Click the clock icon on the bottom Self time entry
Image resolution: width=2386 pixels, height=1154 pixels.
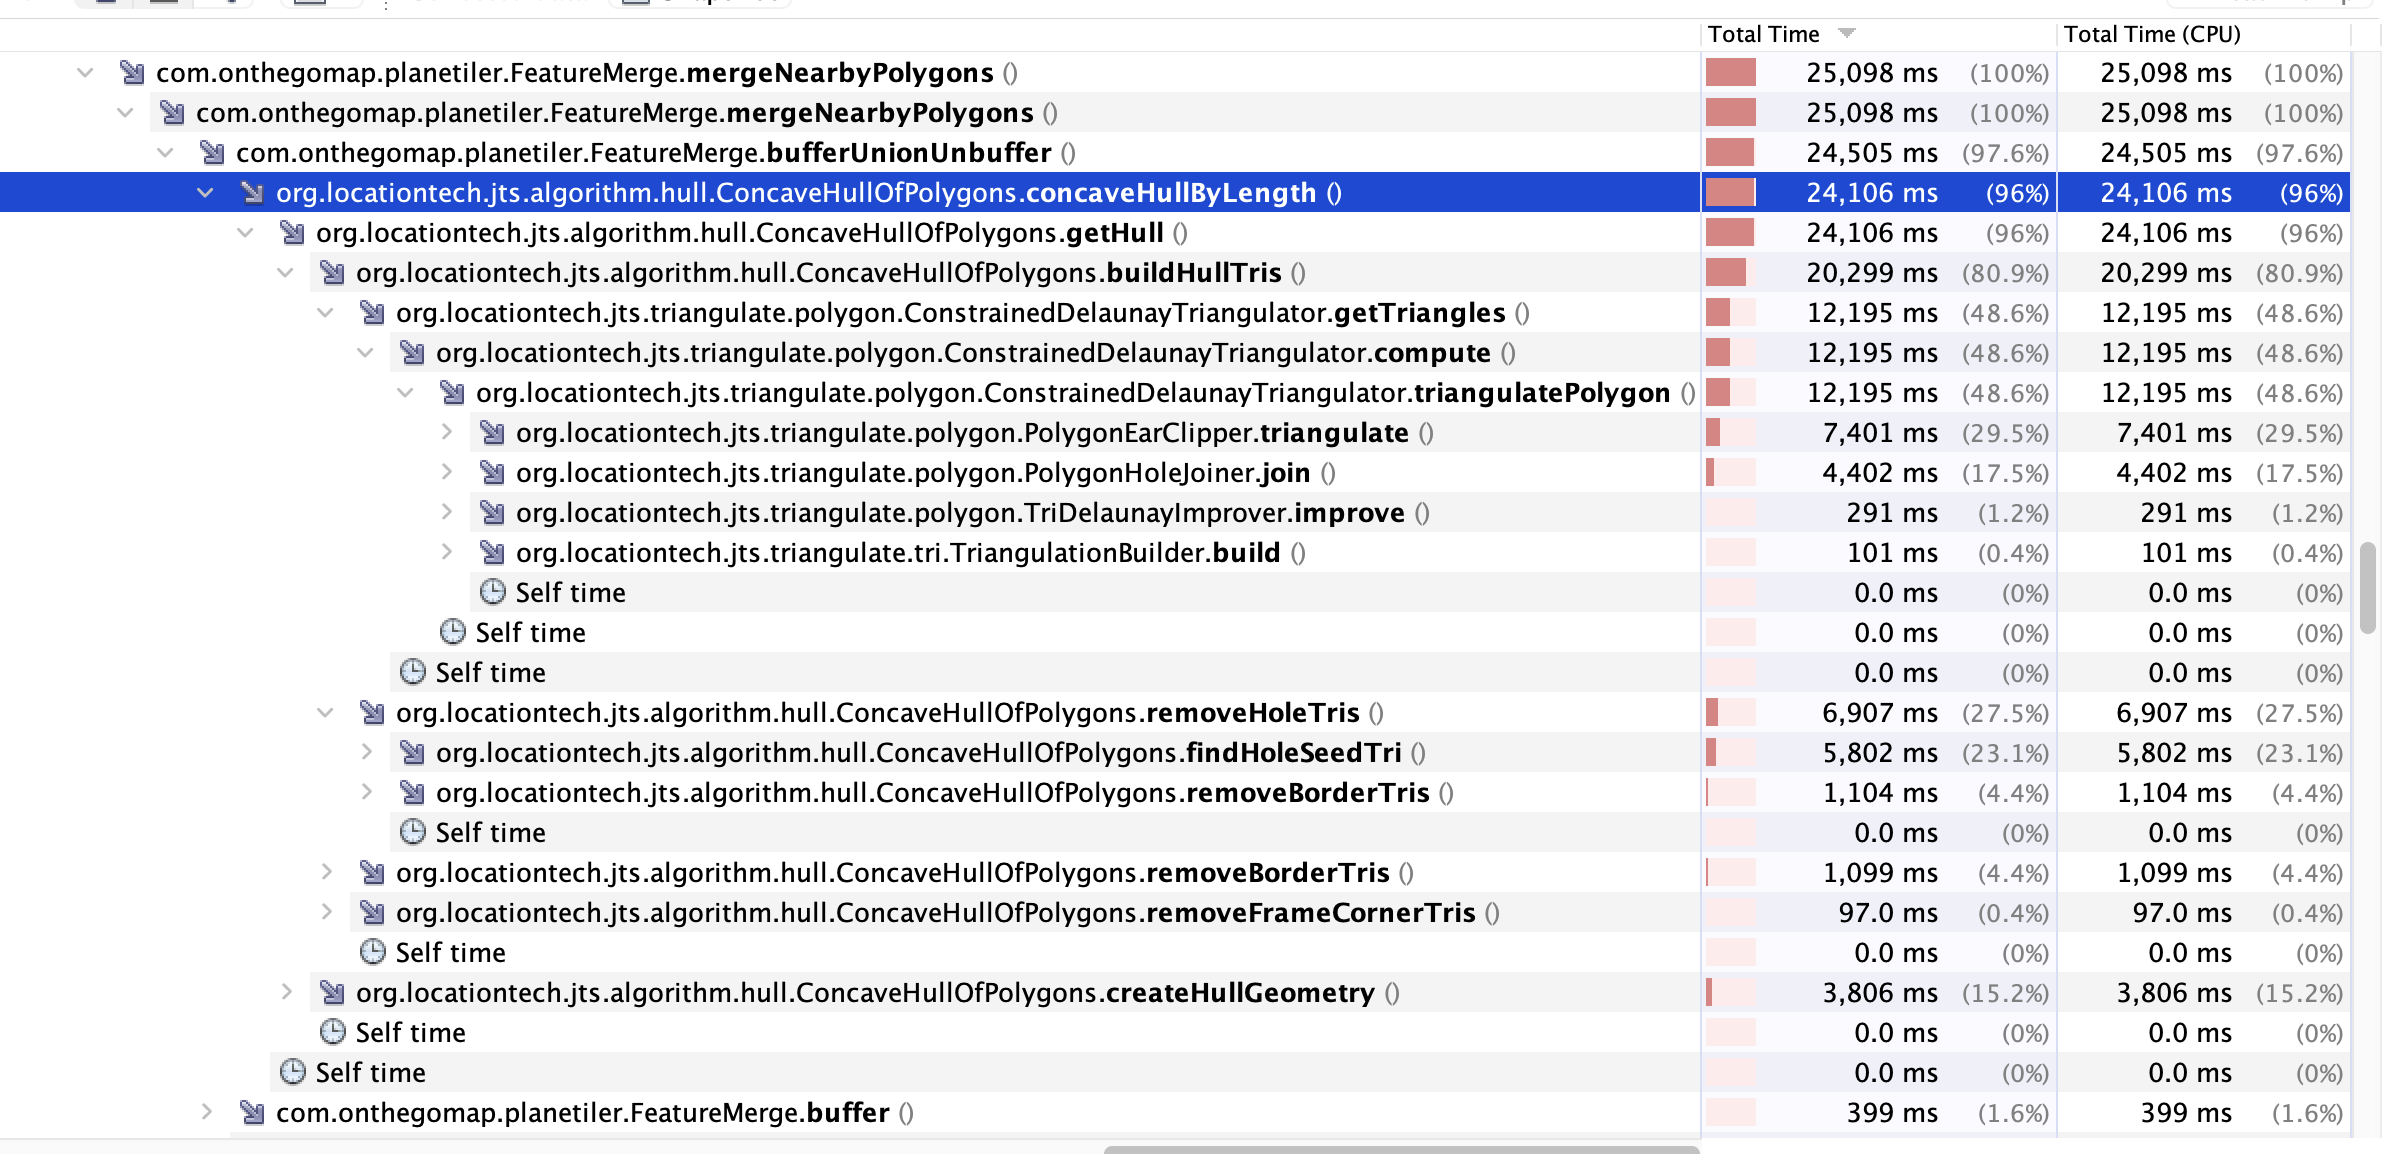[292, 1072]
